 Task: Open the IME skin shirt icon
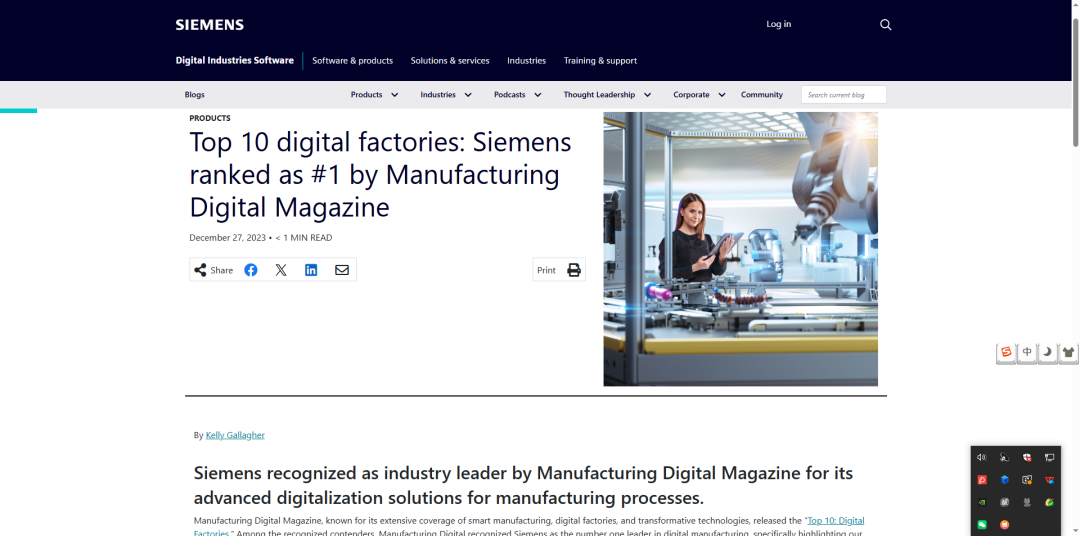[1068, 352]
